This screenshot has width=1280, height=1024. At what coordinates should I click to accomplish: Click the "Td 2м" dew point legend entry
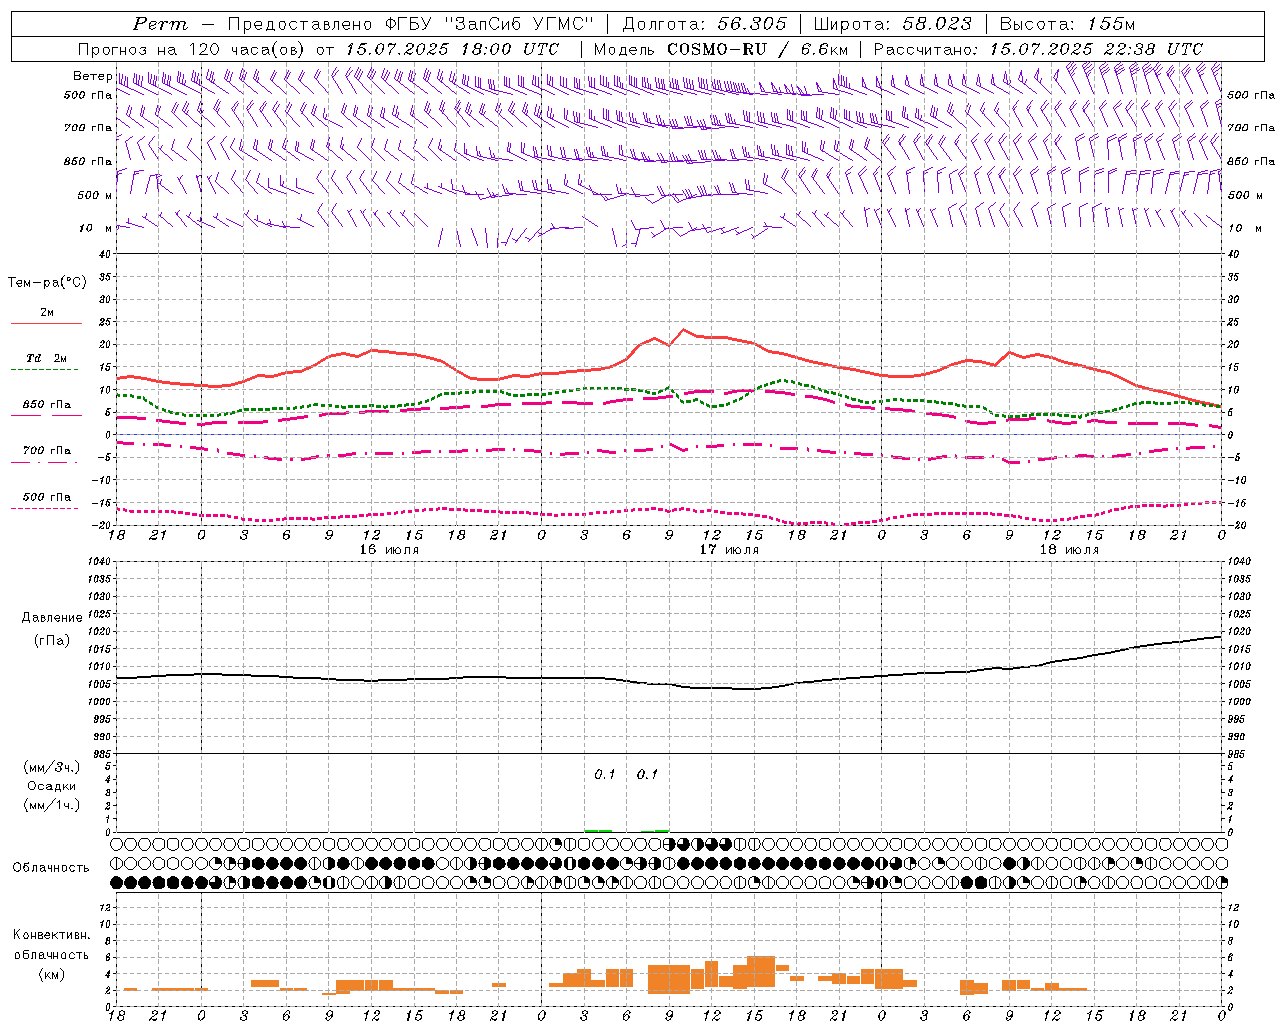tap(47, 358)
